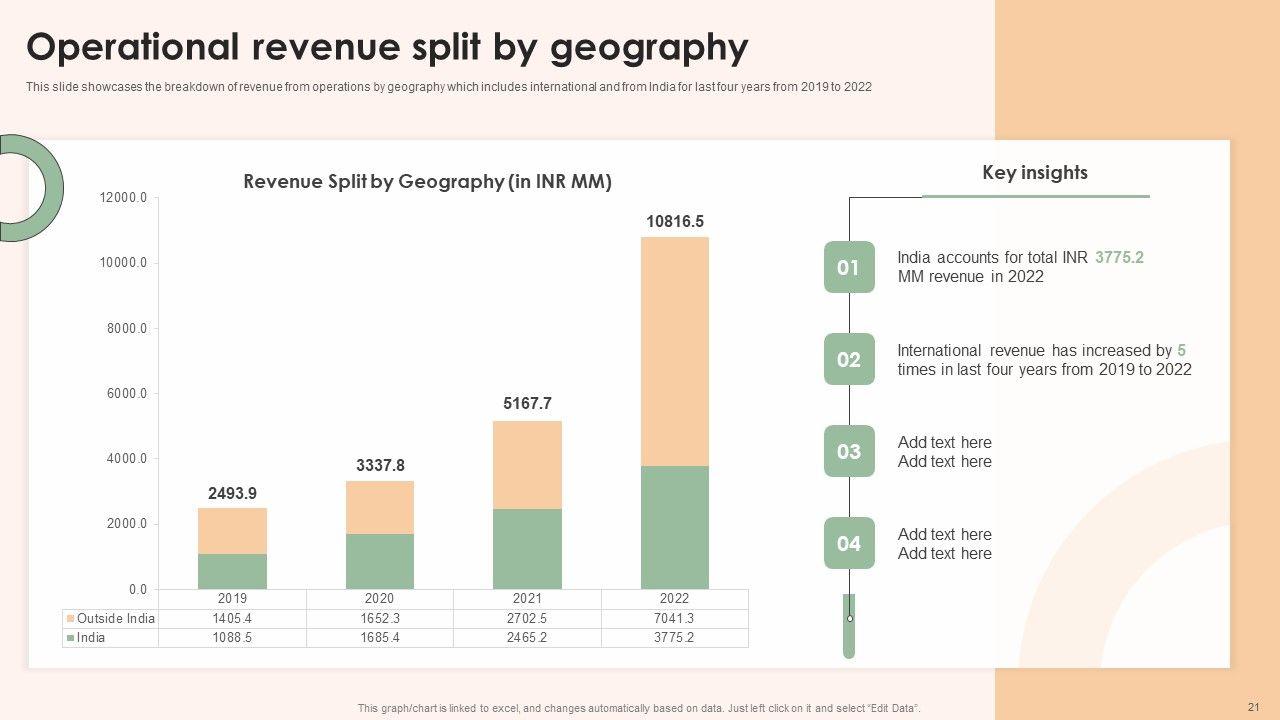1280x720 pixels.
Task: Select the 1088.5 table cell
Action: click(232, 638)
